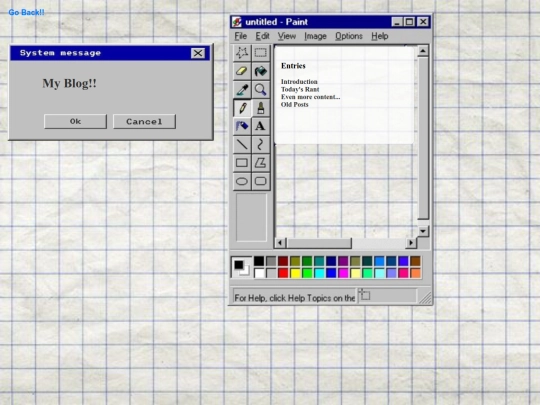Pick the Eraser tool
Viewport: 540px width, 405px height.
pos(242,71)
